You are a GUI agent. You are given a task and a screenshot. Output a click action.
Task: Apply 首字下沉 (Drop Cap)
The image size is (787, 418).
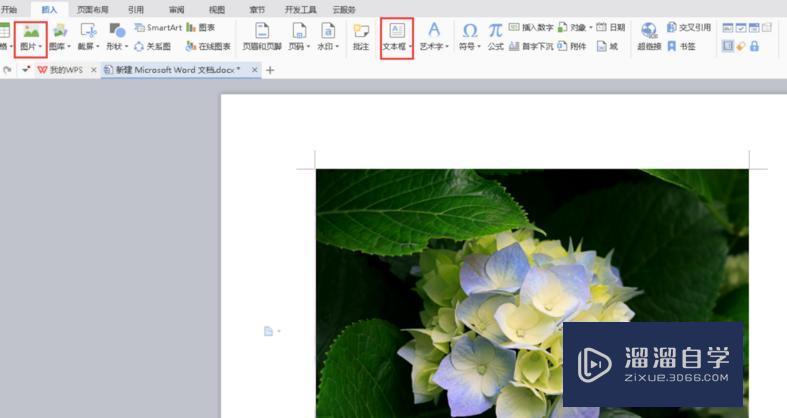tap(531, 46)
